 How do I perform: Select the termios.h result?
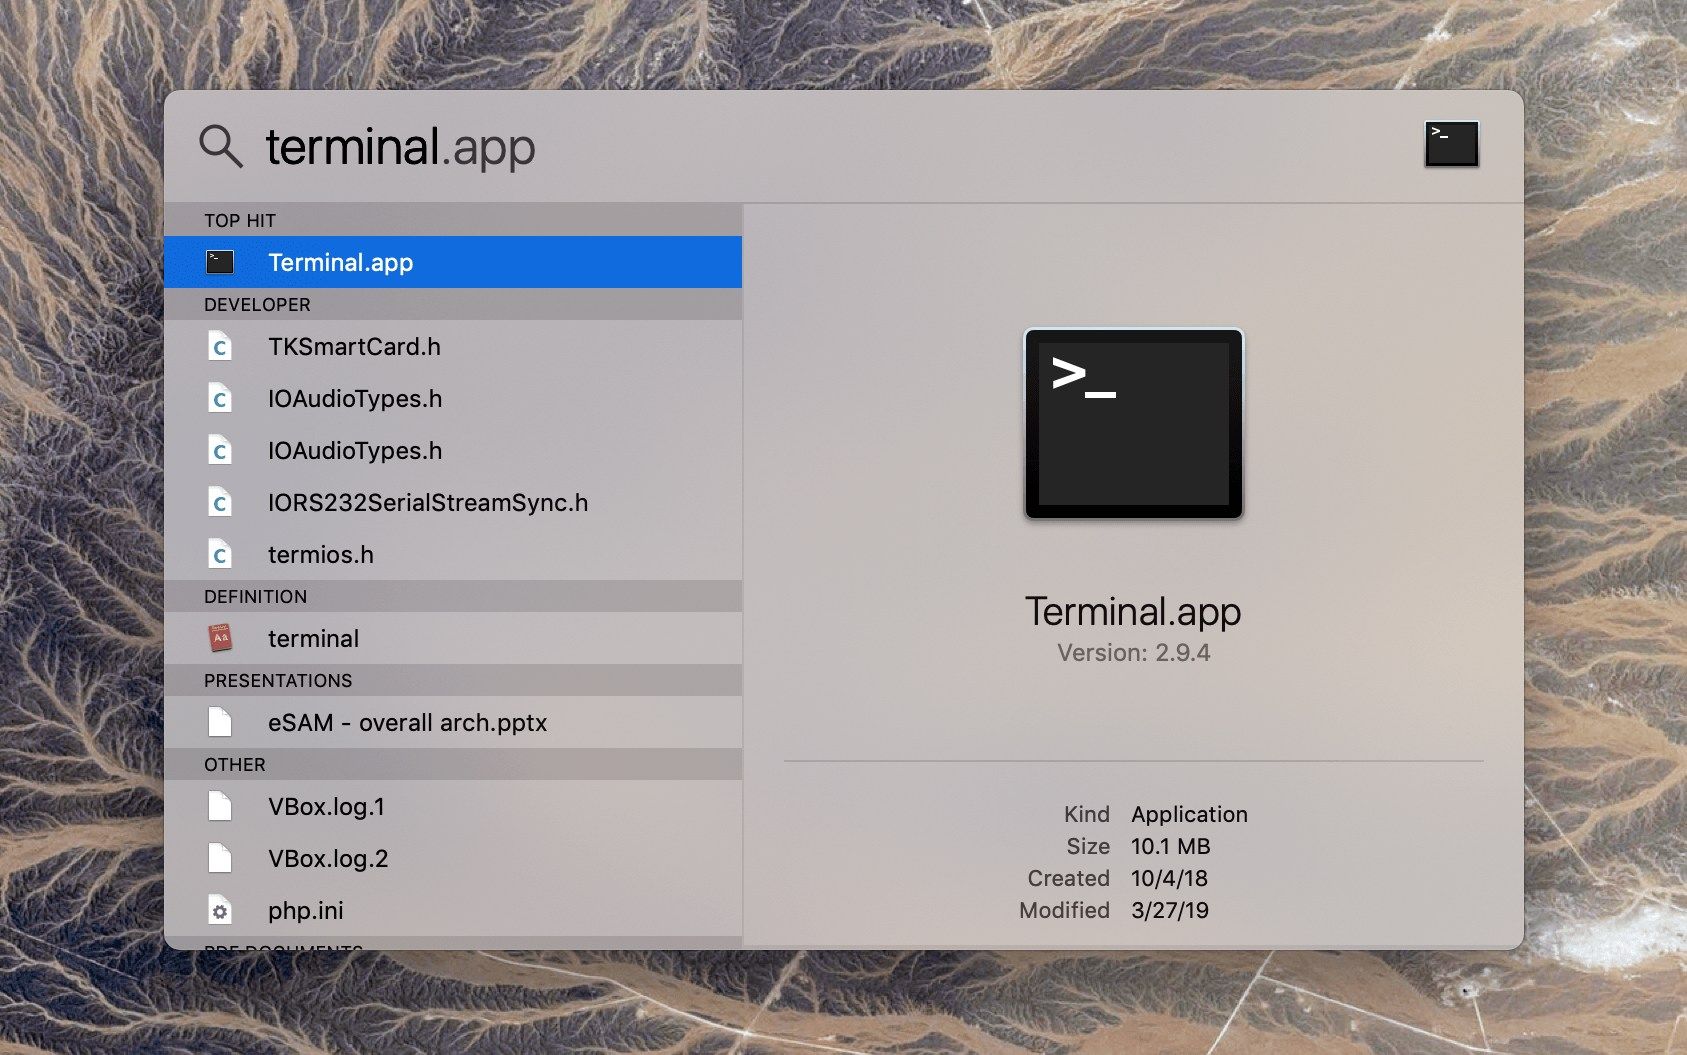(453, 554)
